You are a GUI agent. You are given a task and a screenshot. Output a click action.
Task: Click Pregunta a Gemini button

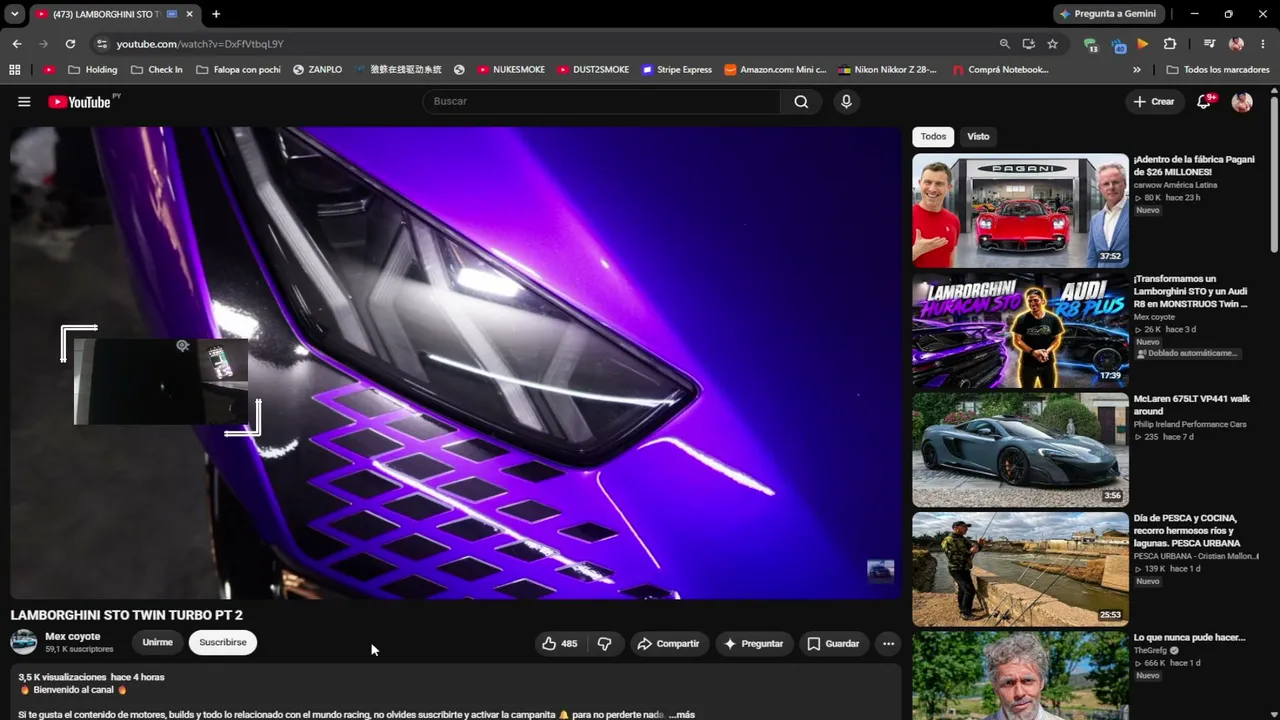(1108, 14)
